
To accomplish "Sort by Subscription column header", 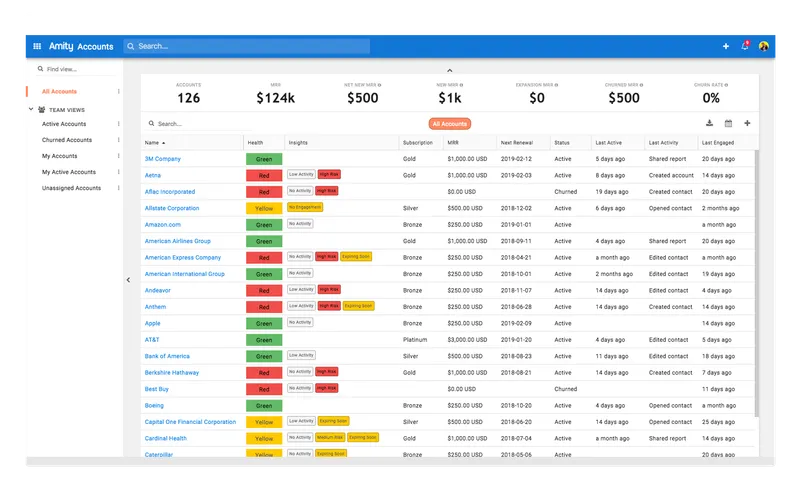I will 417,143.
